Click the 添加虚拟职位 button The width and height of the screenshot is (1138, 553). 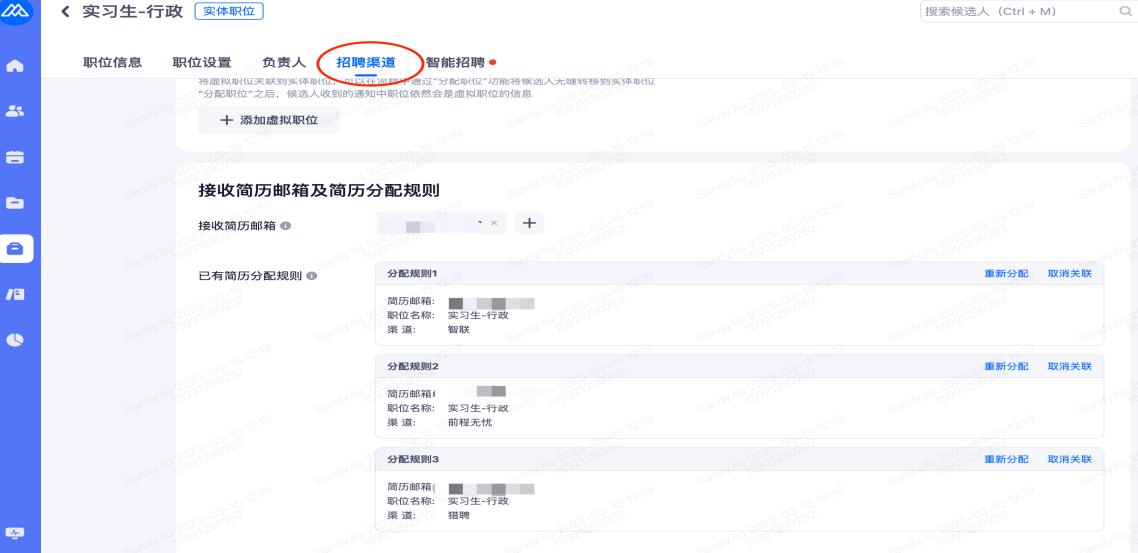pyautogui.click(x=268, y=120)
